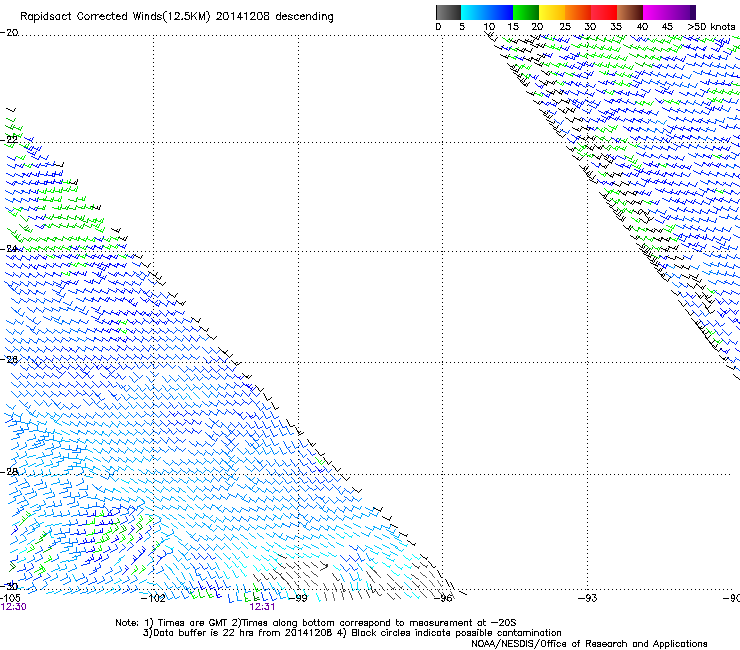Click the latitude label -22
Viewport: 740px width, 650px height.
tap(9, 139)
